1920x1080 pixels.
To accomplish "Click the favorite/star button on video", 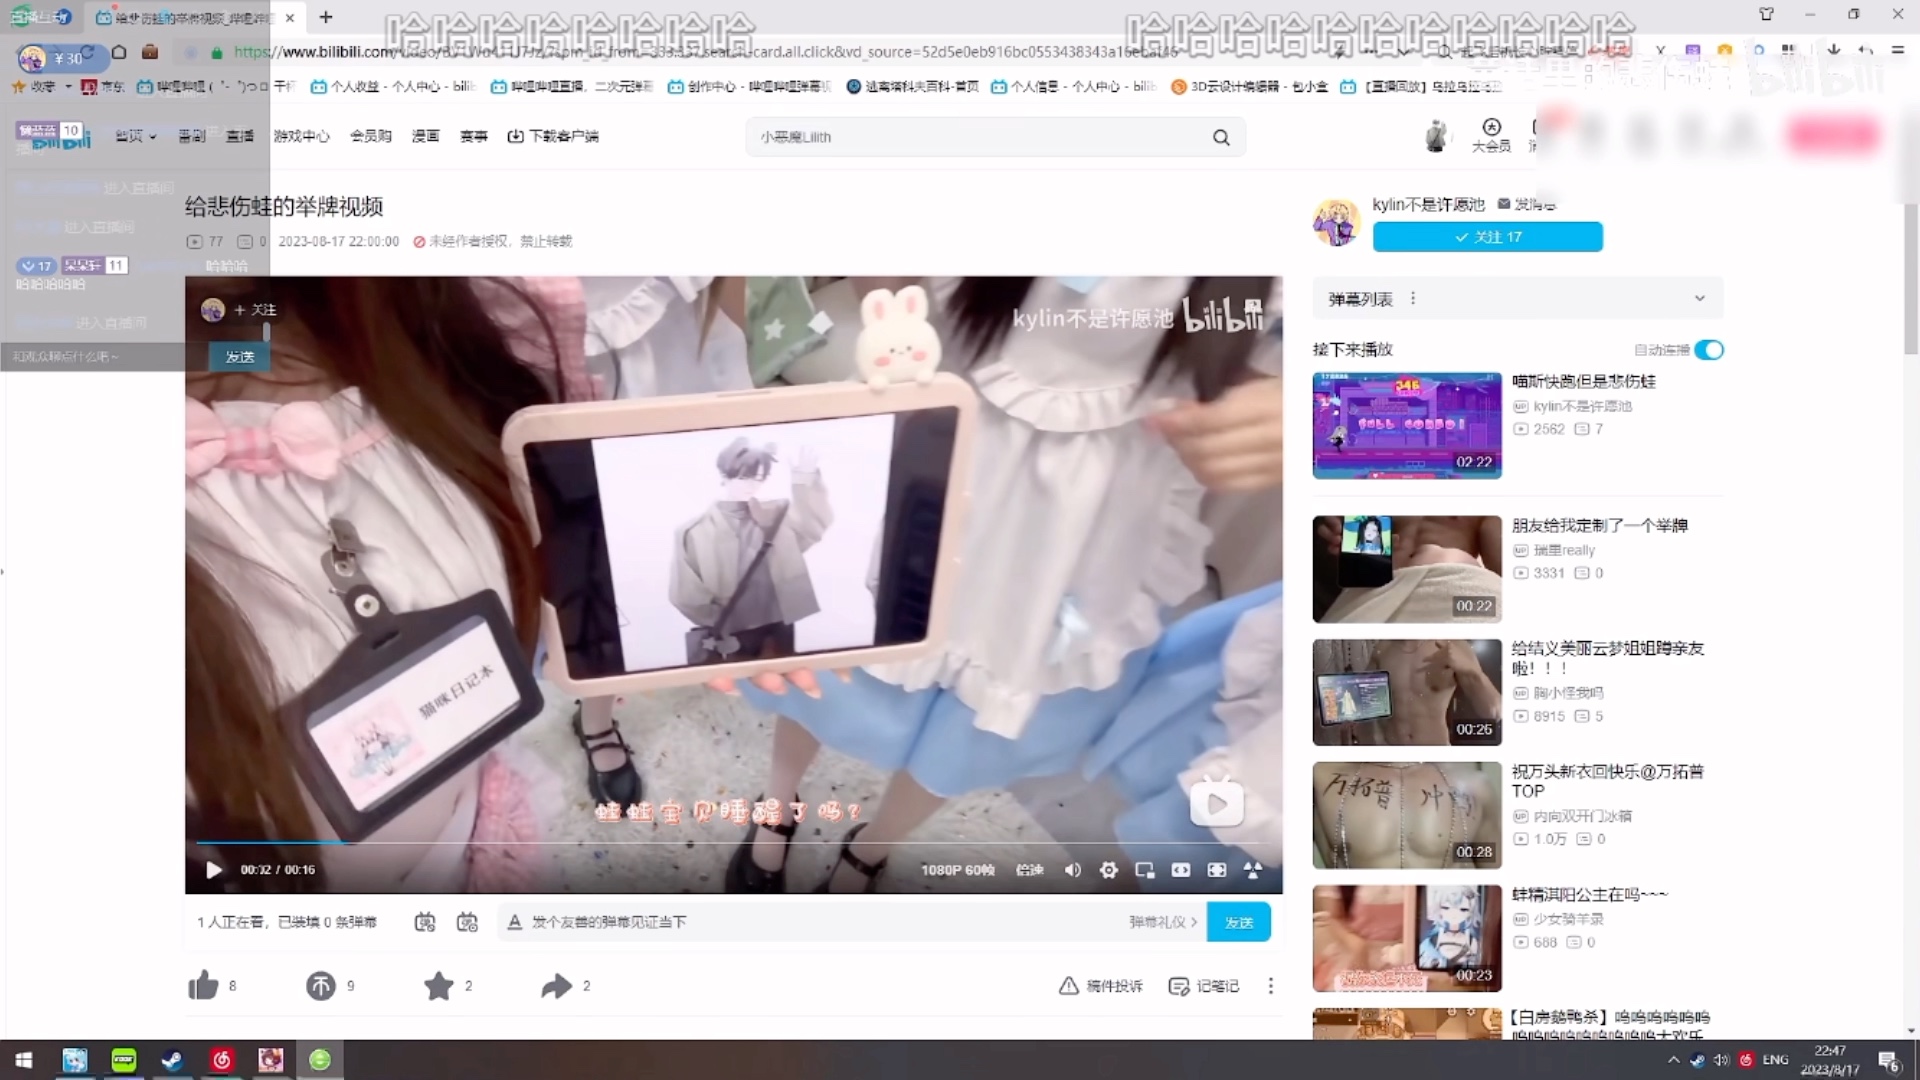I will pyautogui.click(x=439, y=985).
